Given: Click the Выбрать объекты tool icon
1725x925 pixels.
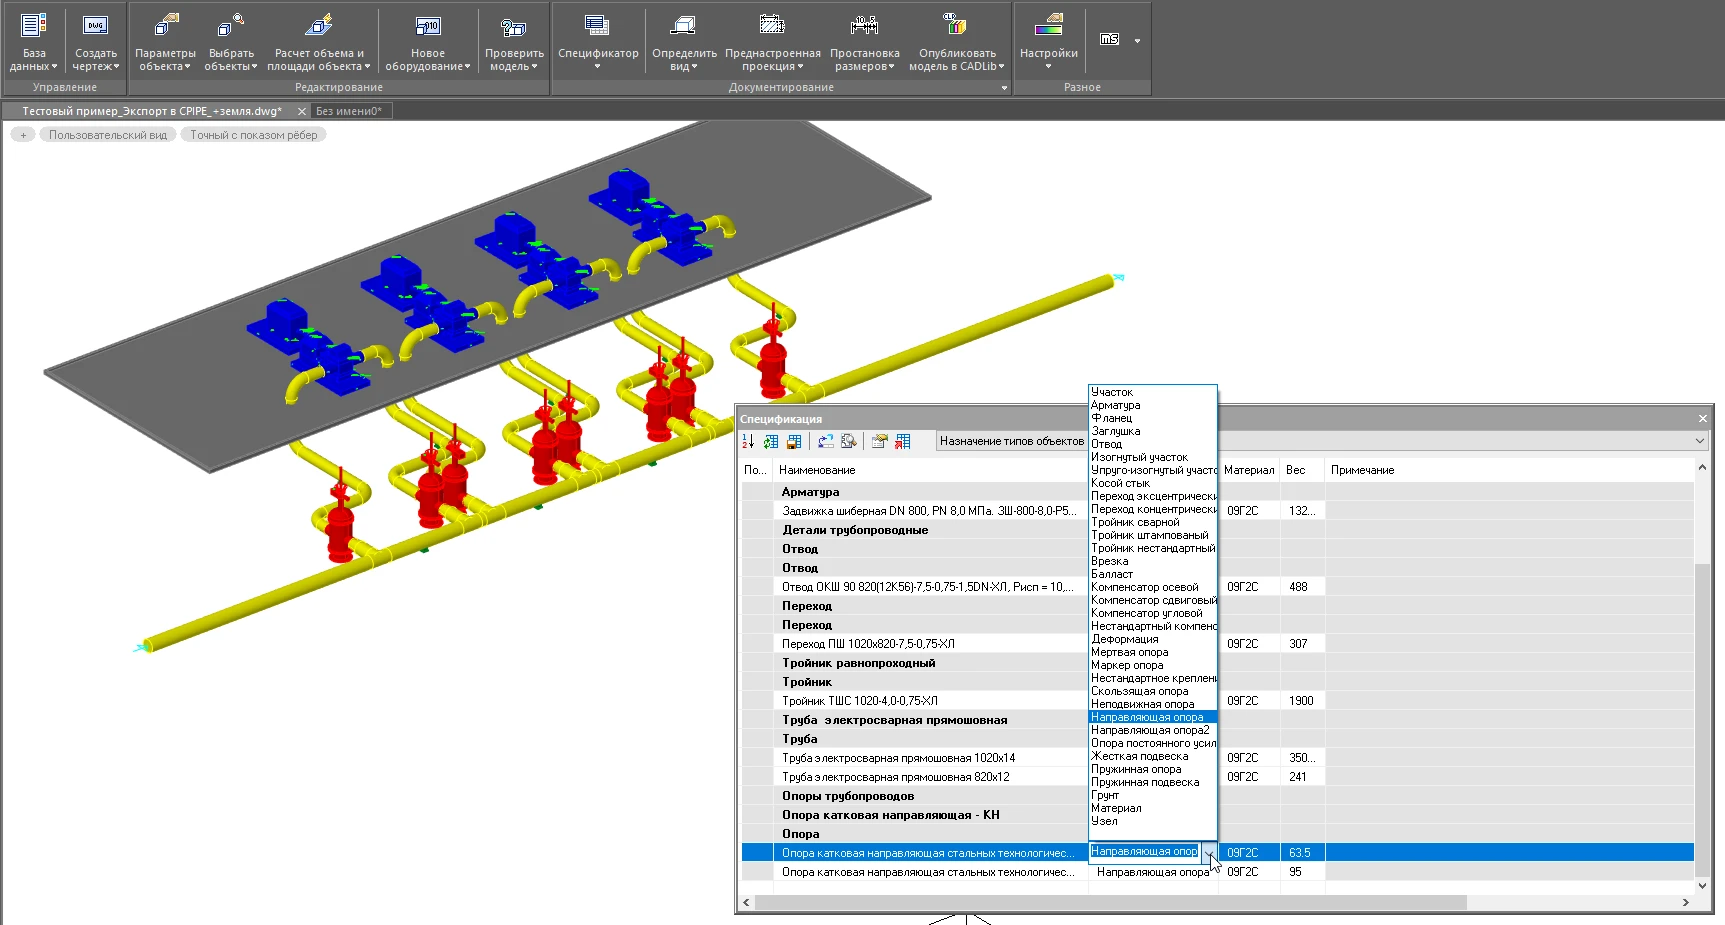Looking at the screenshot, I should (231, 27).
